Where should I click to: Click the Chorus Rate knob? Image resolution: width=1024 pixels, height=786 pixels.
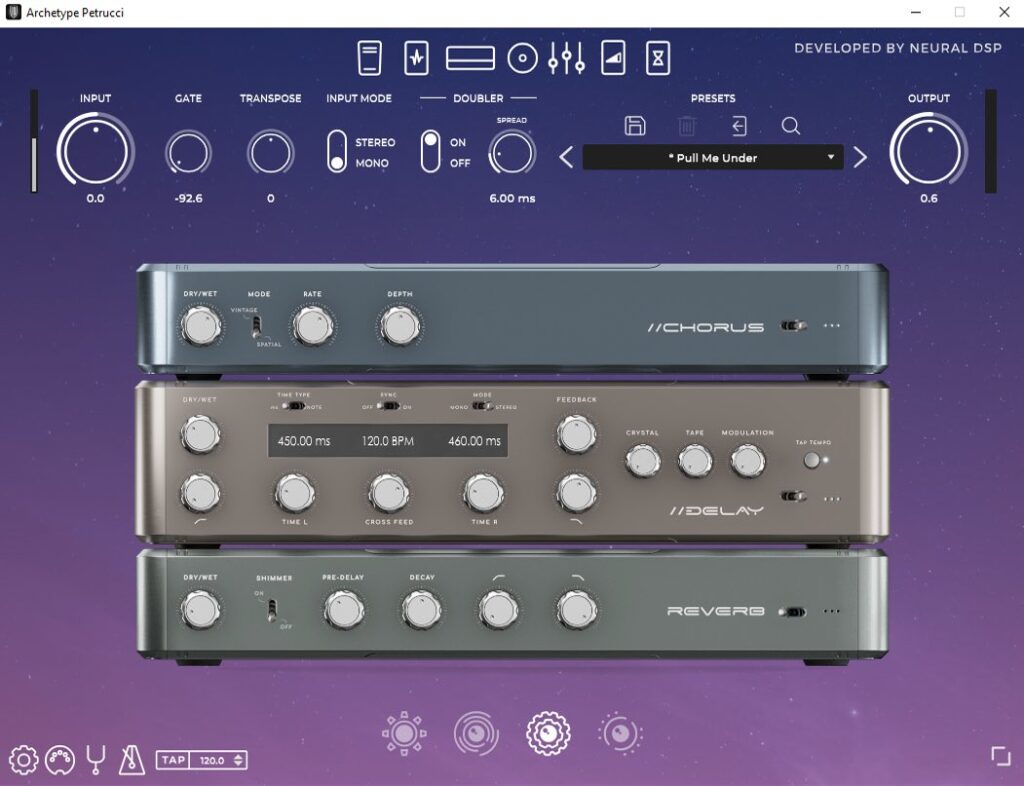tap(313, 326)
